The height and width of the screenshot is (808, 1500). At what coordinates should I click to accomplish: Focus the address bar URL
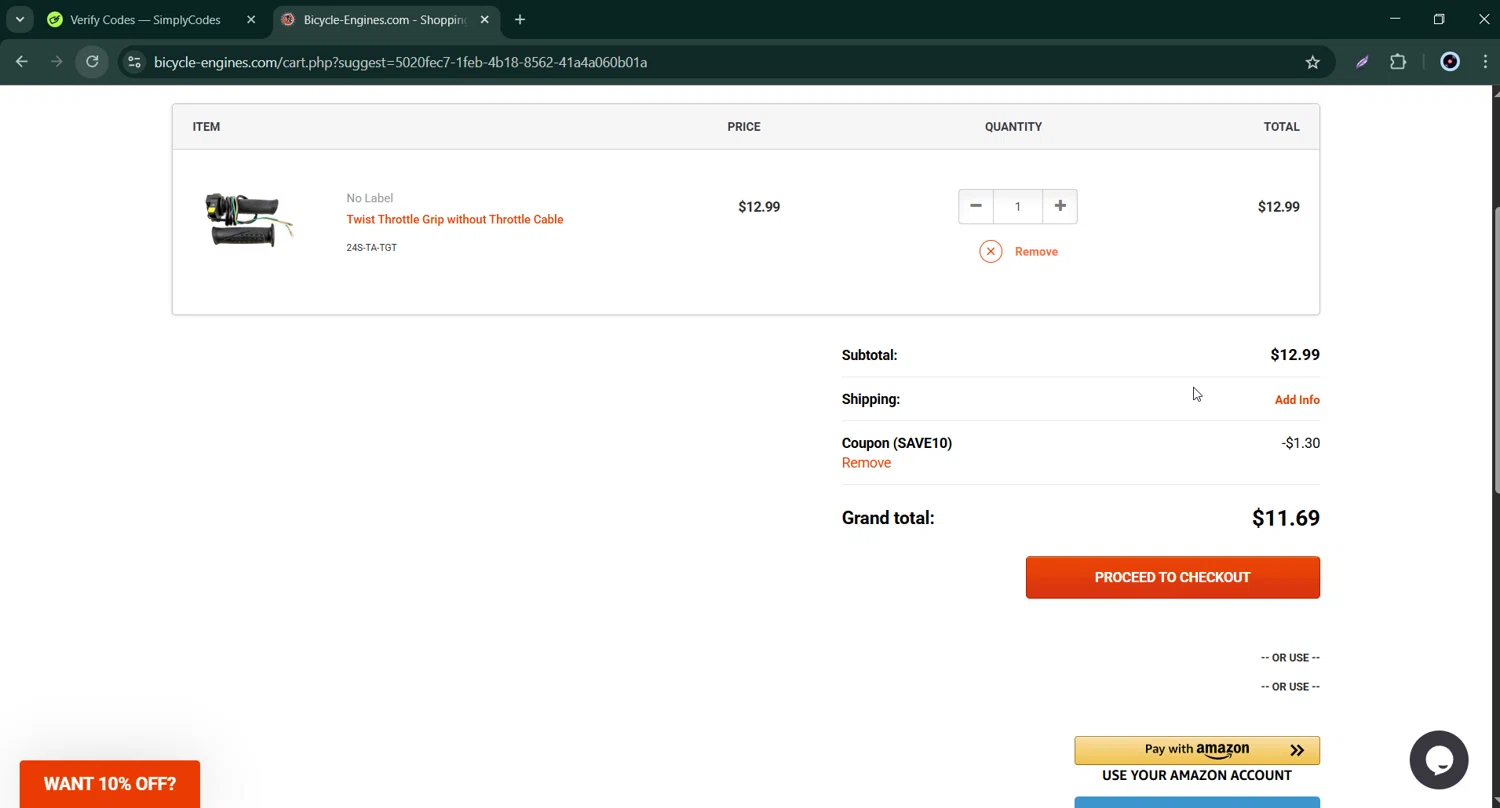pyautogui.click(x=400, y=62)
